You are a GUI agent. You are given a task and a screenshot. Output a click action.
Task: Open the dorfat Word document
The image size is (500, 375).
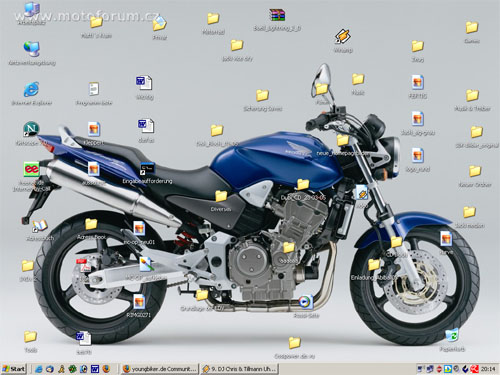click(x=146, y=126)
